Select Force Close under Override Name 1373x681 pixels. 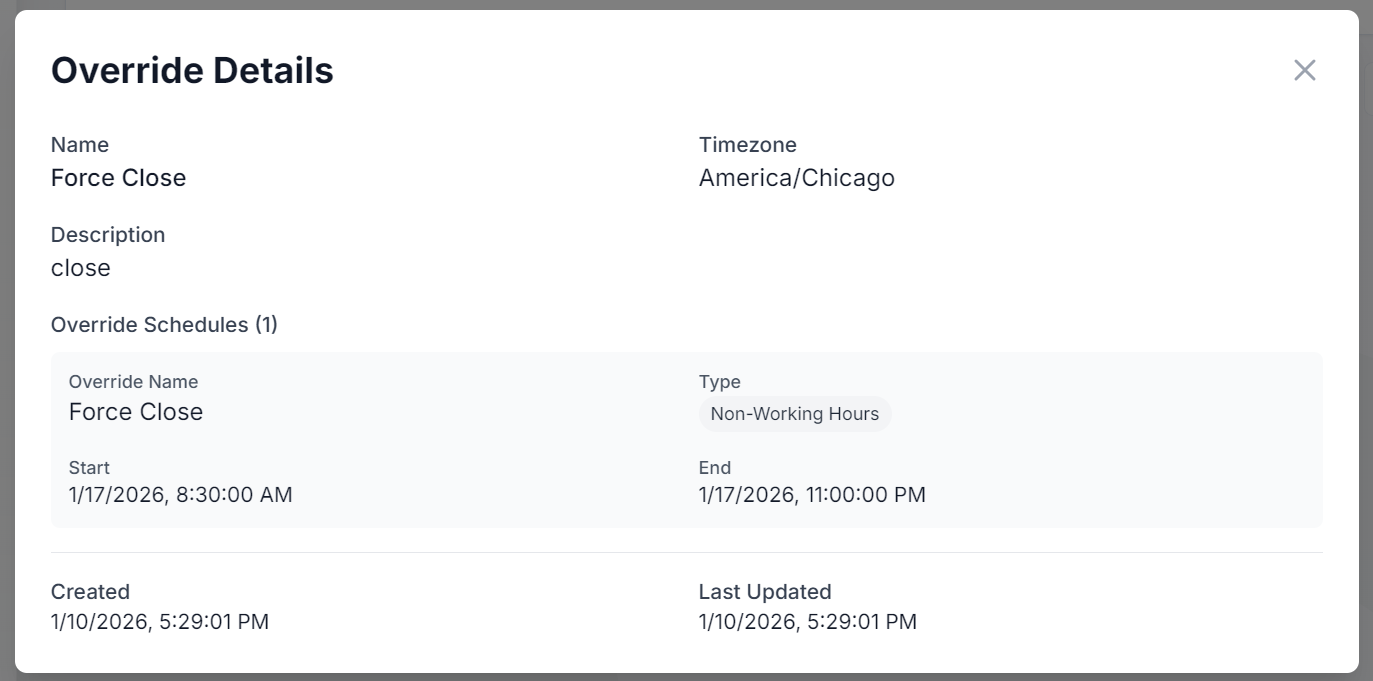click(x=136, y=412)
